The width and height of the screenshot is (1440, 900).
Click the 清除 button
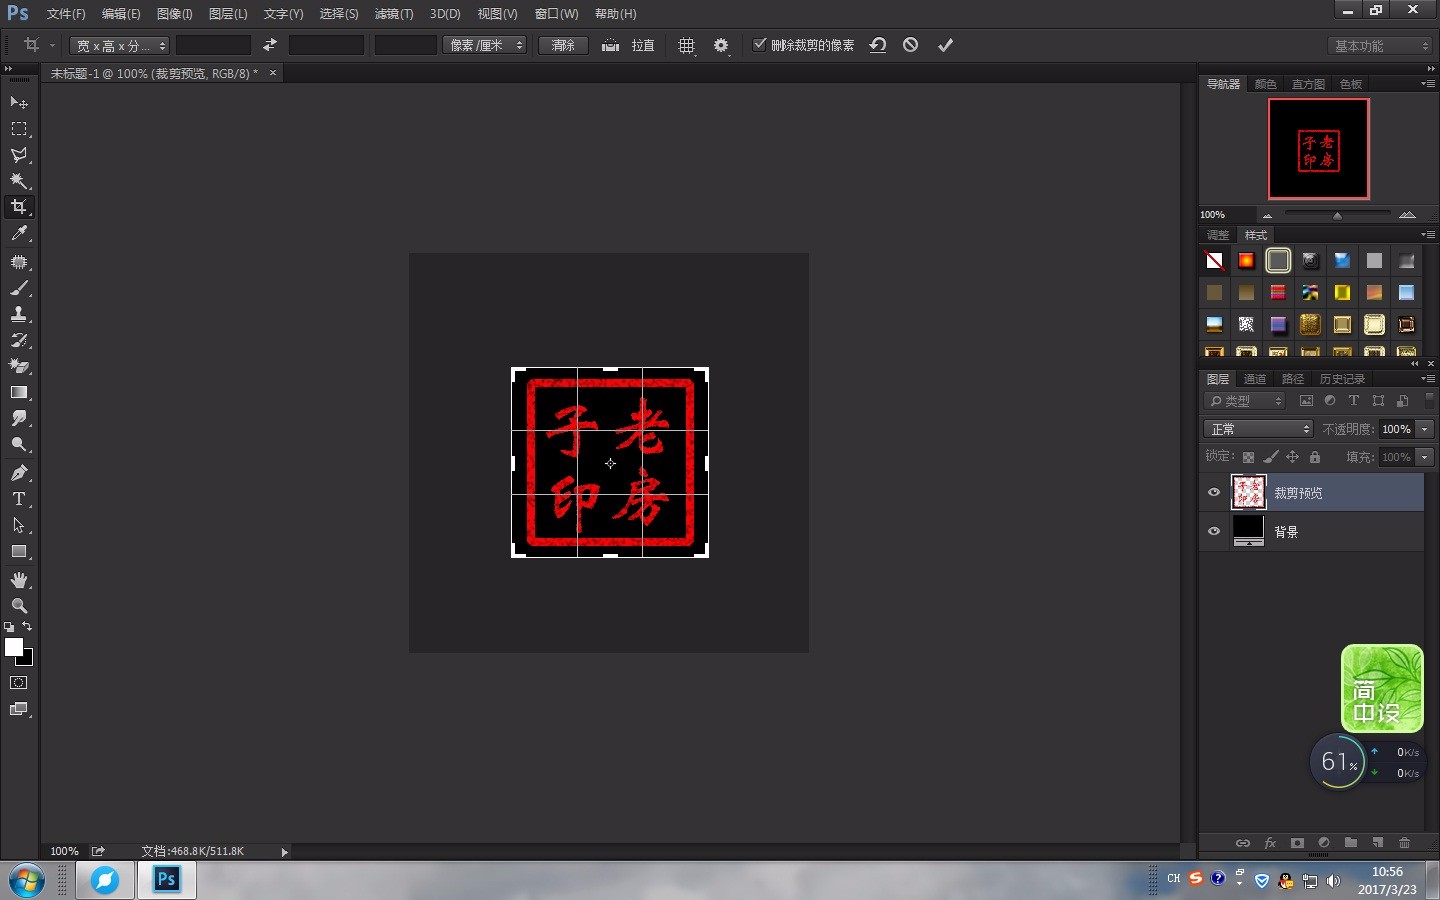click(x=563, y=45)
